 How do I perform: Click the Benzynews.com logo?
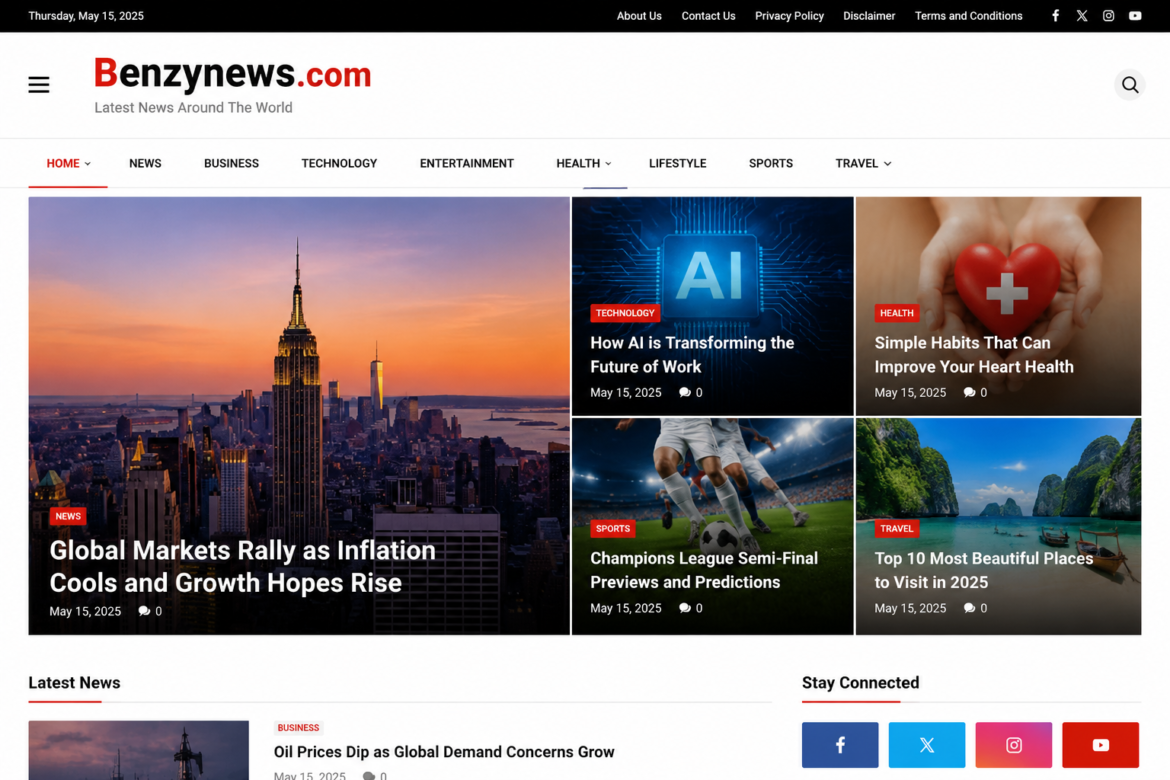coord(232,74)
